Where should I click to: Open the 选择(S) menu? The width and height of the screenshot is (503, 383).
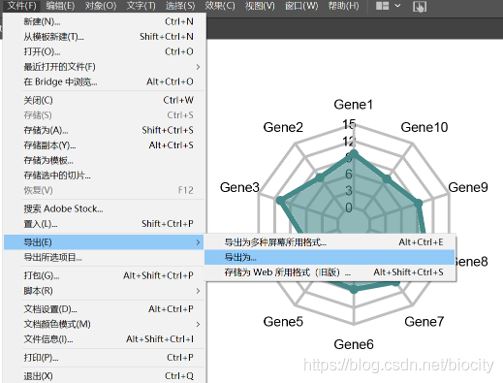click(x=180, y=6)
